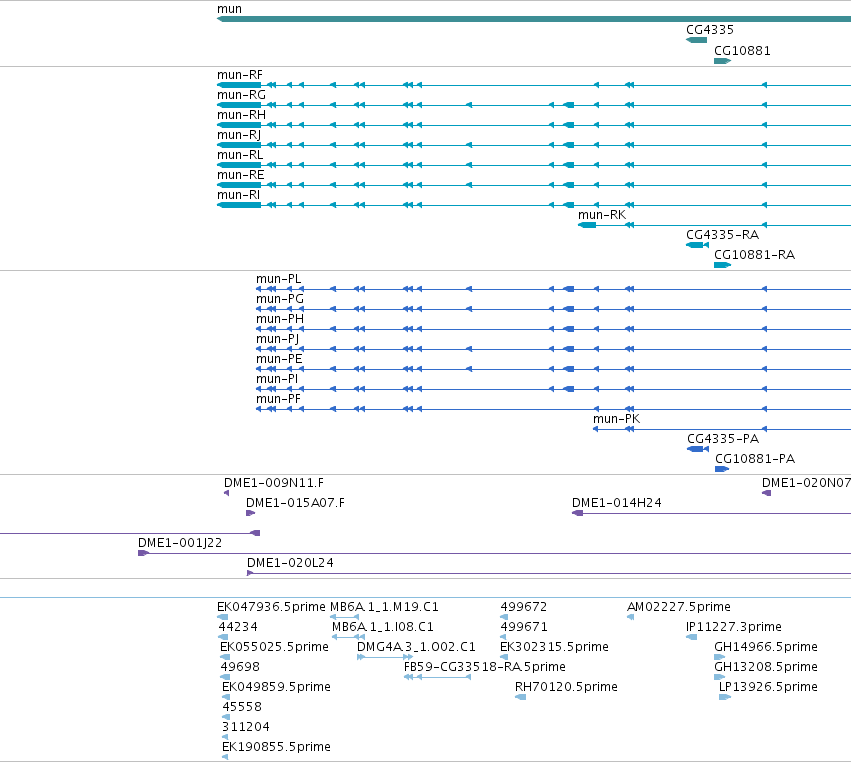
Task: Select the CG10881-RA transcript
Action: point(722,265)
